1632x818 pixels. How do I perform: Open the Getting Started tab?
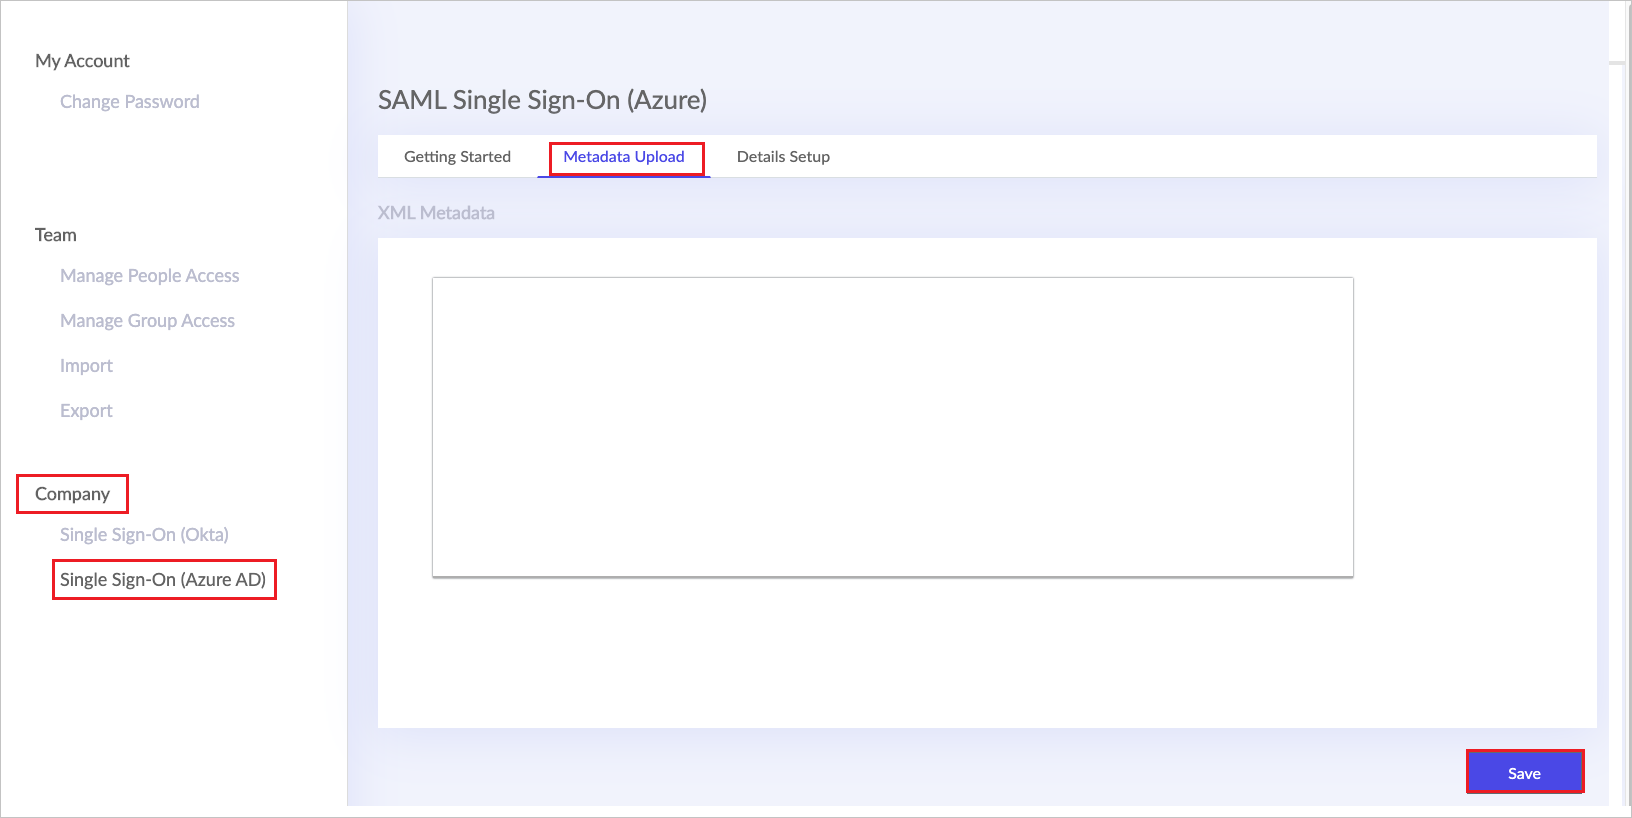tap(457, 157)
